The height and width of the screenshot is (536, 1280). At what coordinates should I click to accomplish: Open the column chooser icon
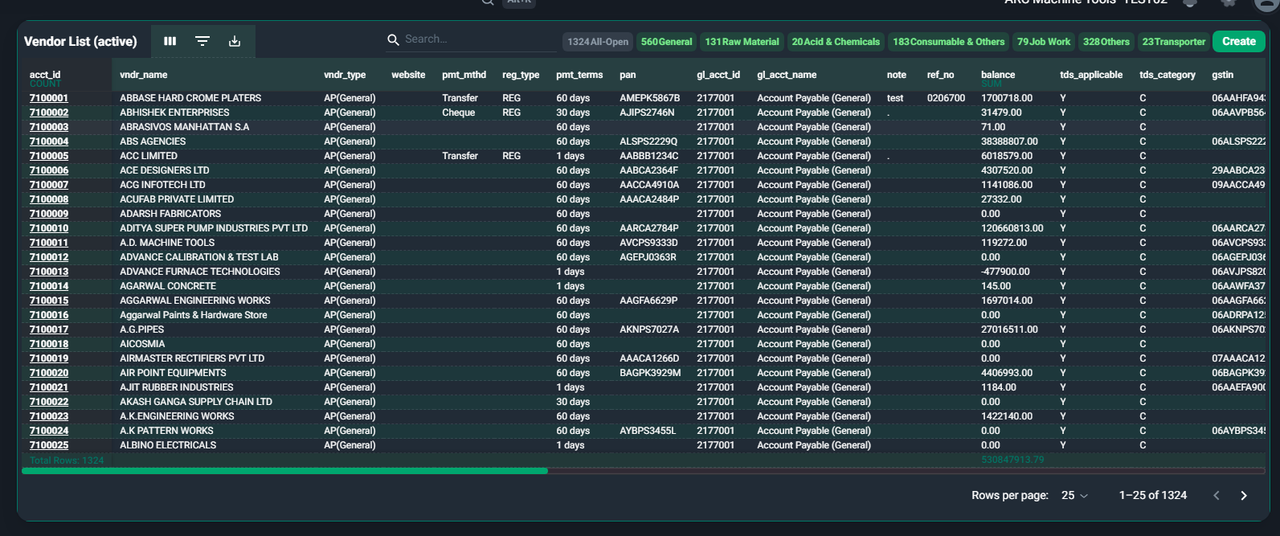coord(170,41)
